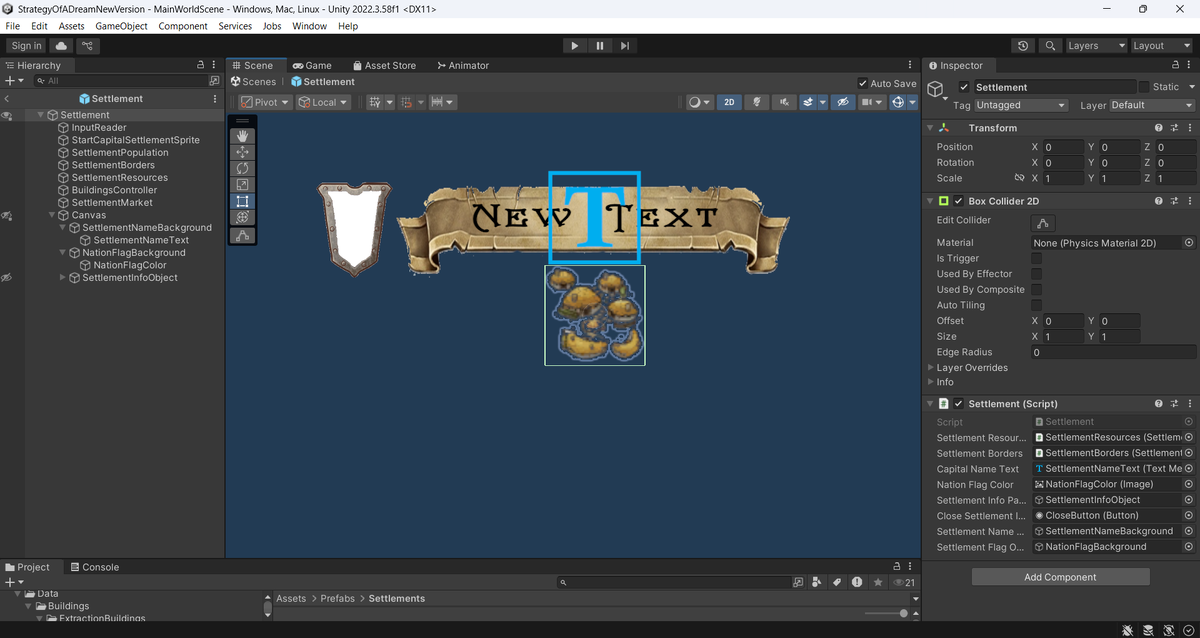Open the global search magnifier
The width and height of the screenshot is (1200, 638).
click(x=1049, y=46)
